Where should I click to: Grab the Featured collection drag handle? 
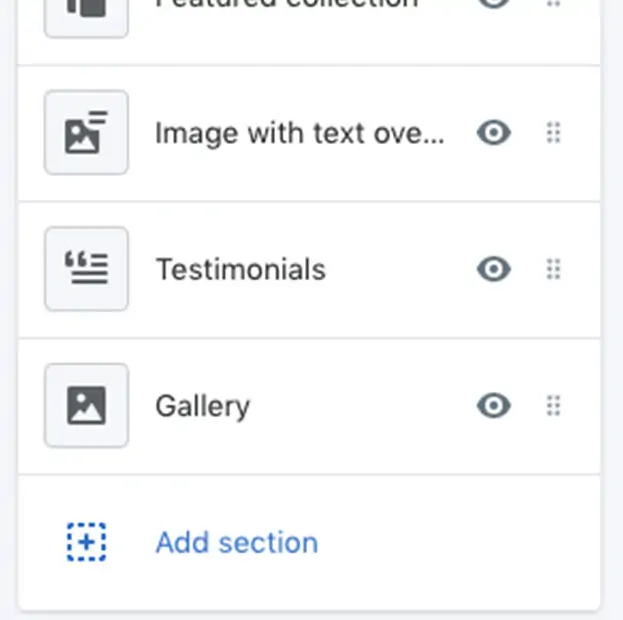tap(553, 3)
